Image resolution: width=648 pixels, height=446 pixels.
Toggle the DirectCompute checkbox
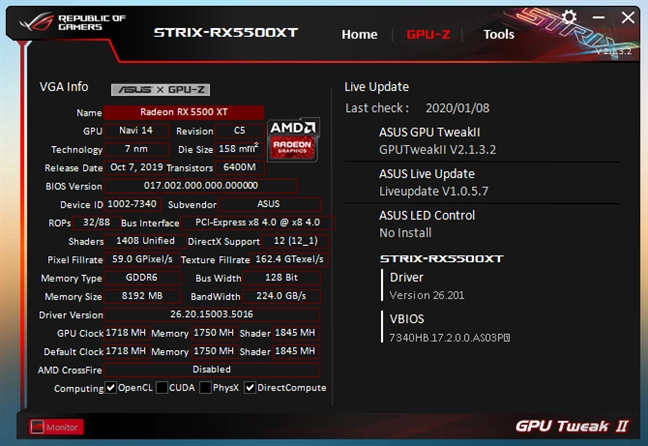point(250,388)
